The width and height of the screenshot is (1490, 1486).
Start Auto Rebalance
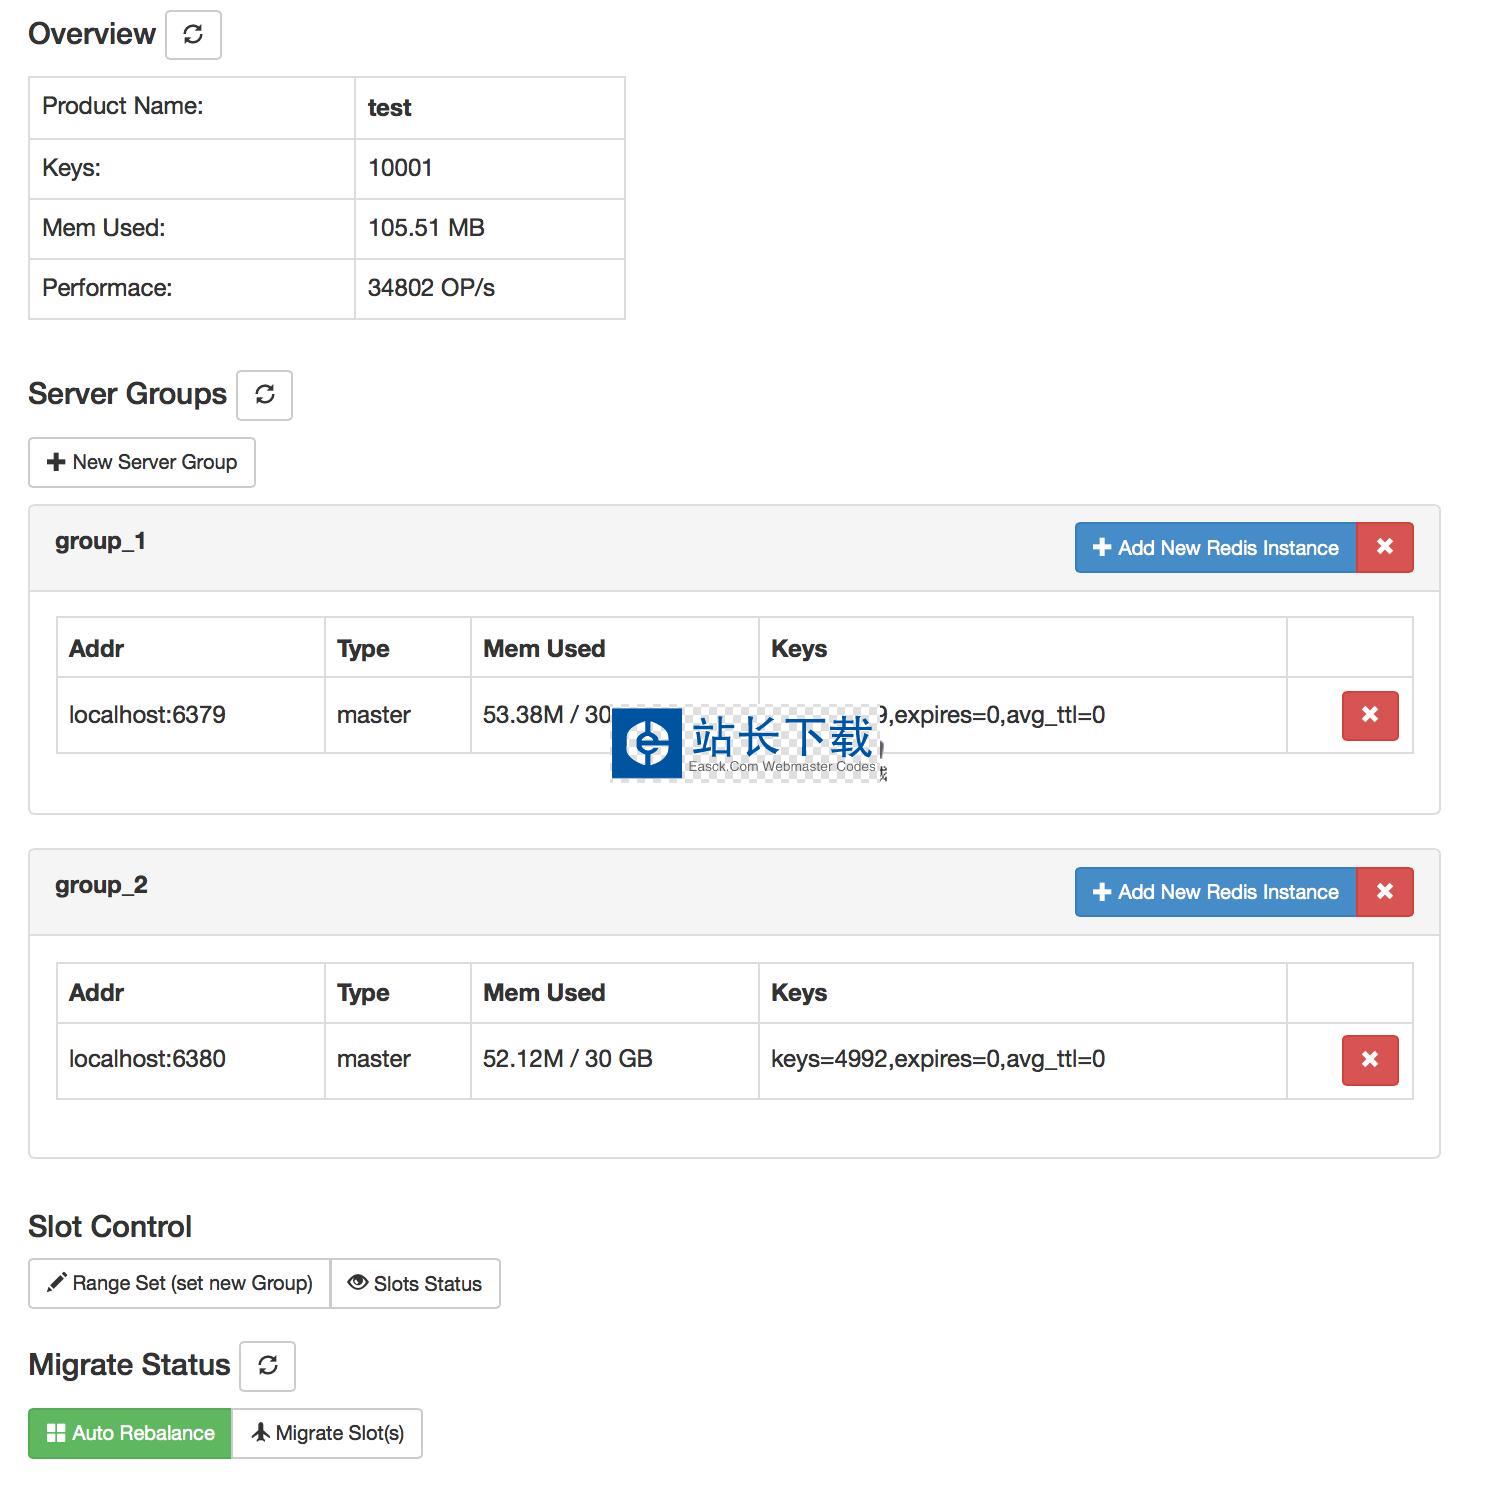click(x=130, y=1433)
